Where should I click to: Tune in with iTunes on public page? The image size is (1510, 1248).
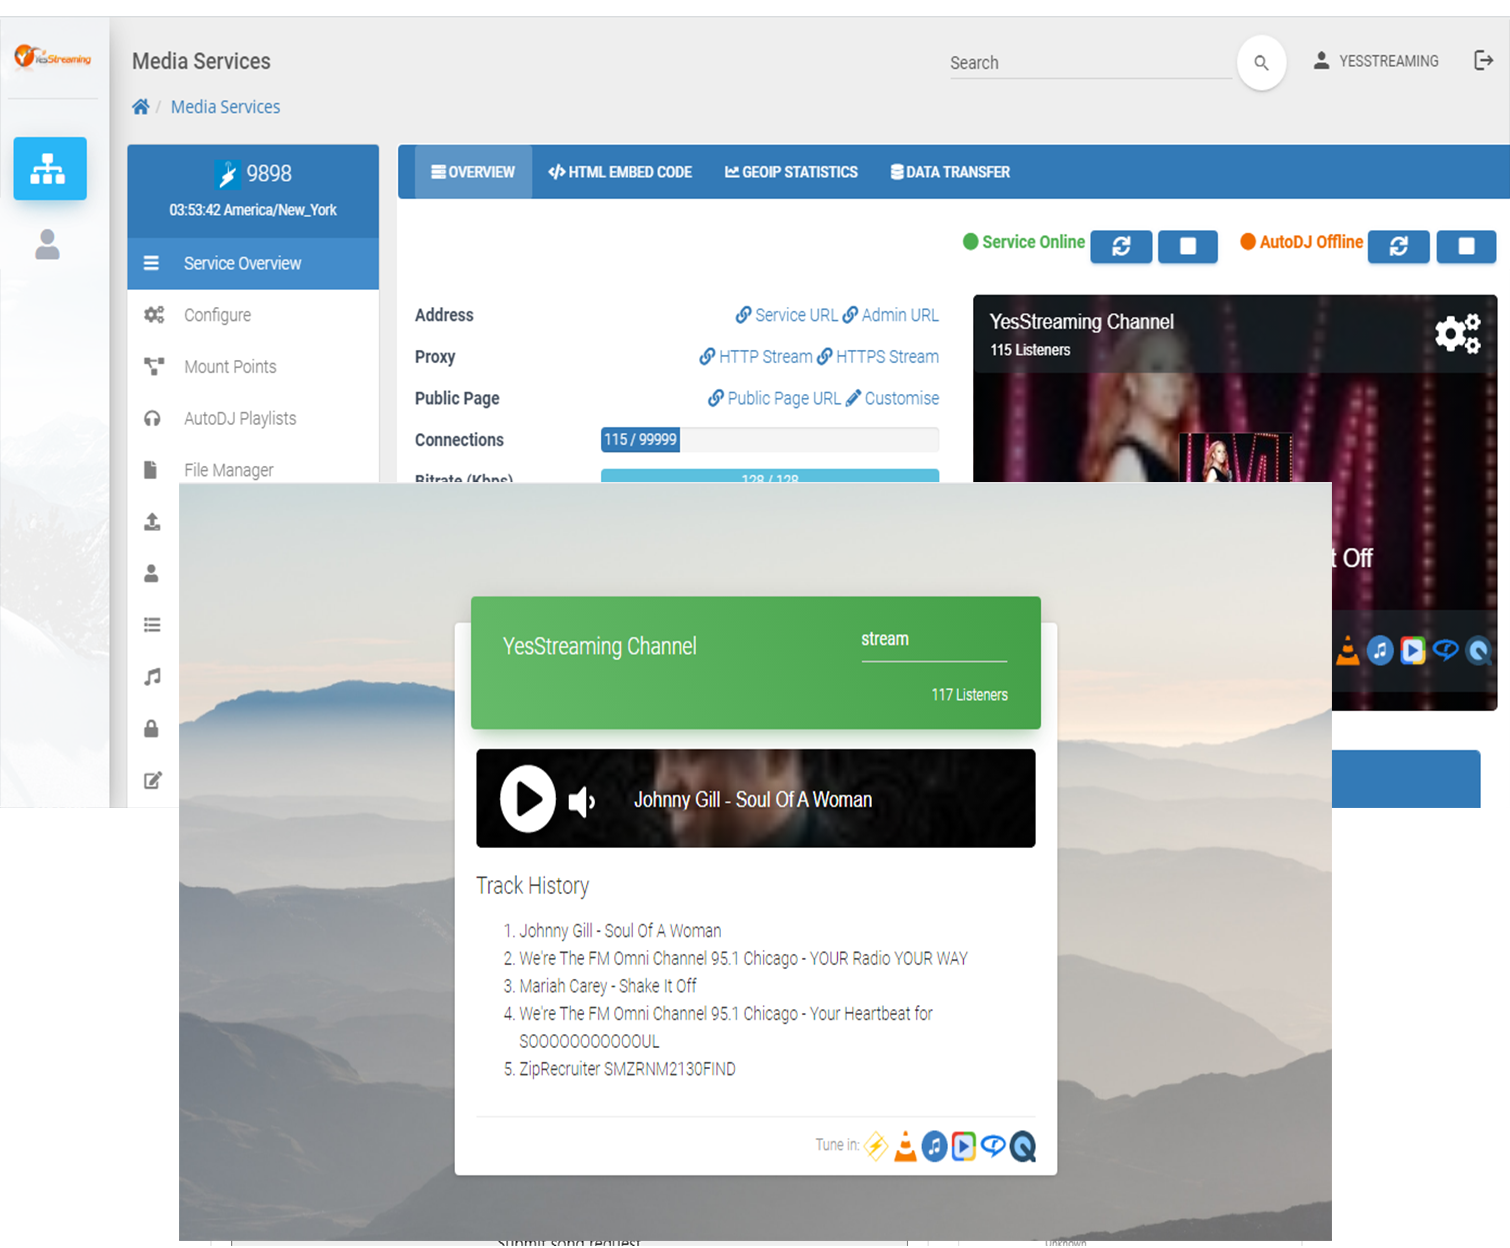[934, 1146]
